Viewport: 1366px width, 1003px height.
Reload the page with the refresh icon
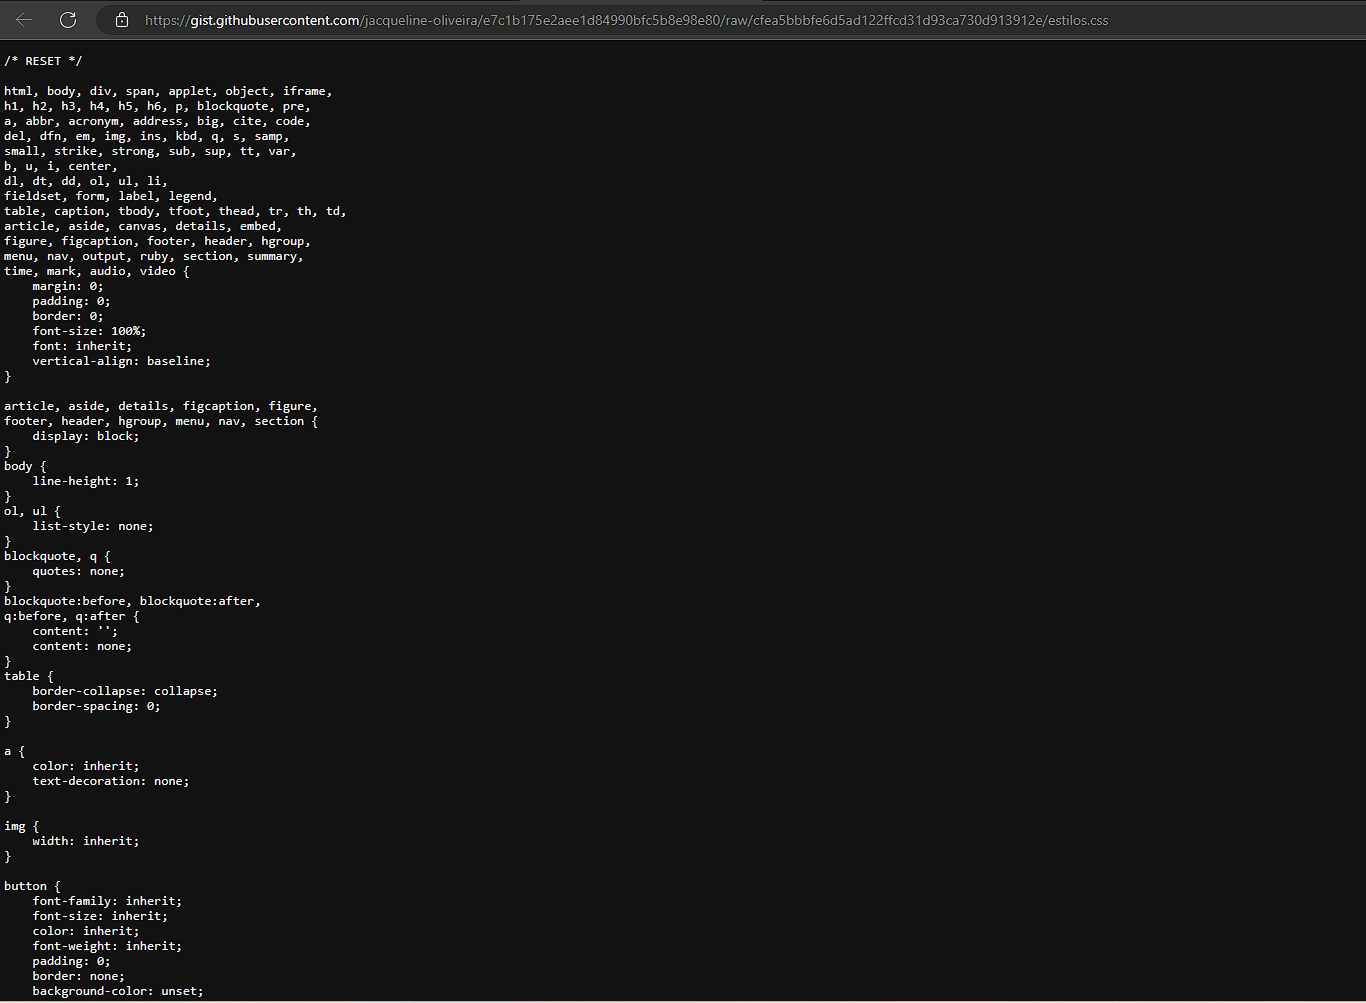68,20
